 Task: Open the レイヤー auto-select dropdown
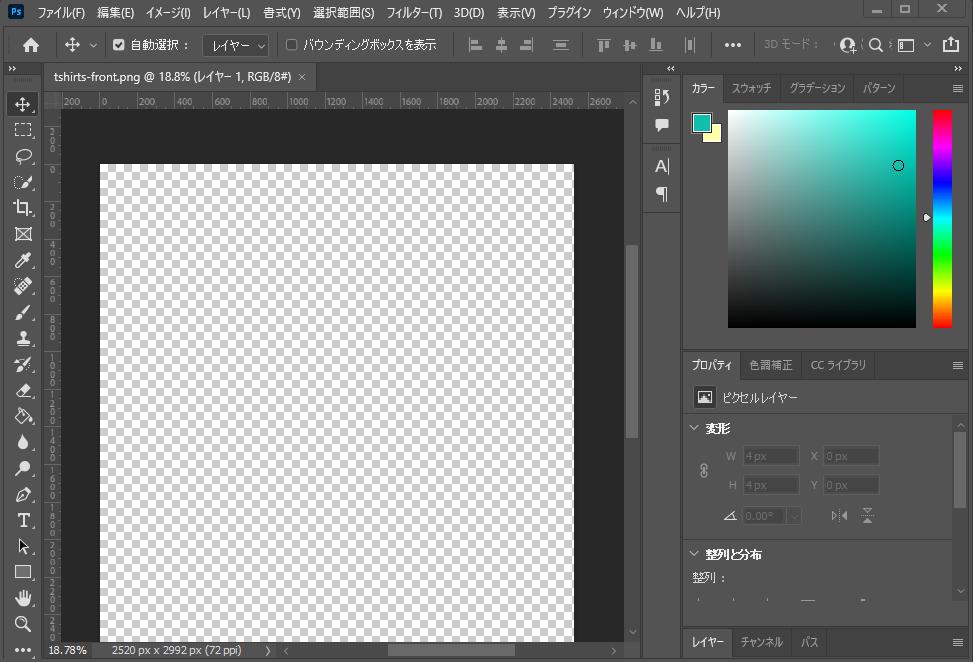(x=236, y=45)
